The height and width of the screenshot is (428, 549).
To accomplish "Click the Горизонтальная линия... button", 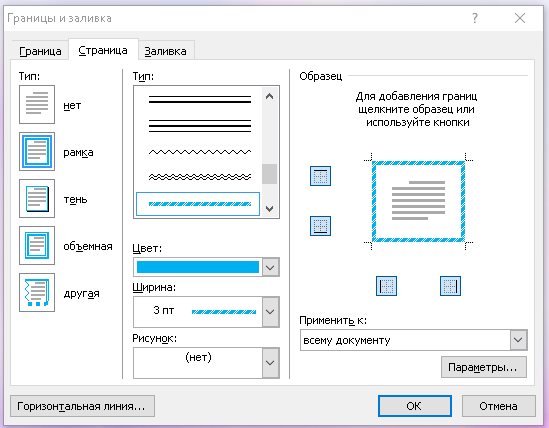I will coord(82,406).
